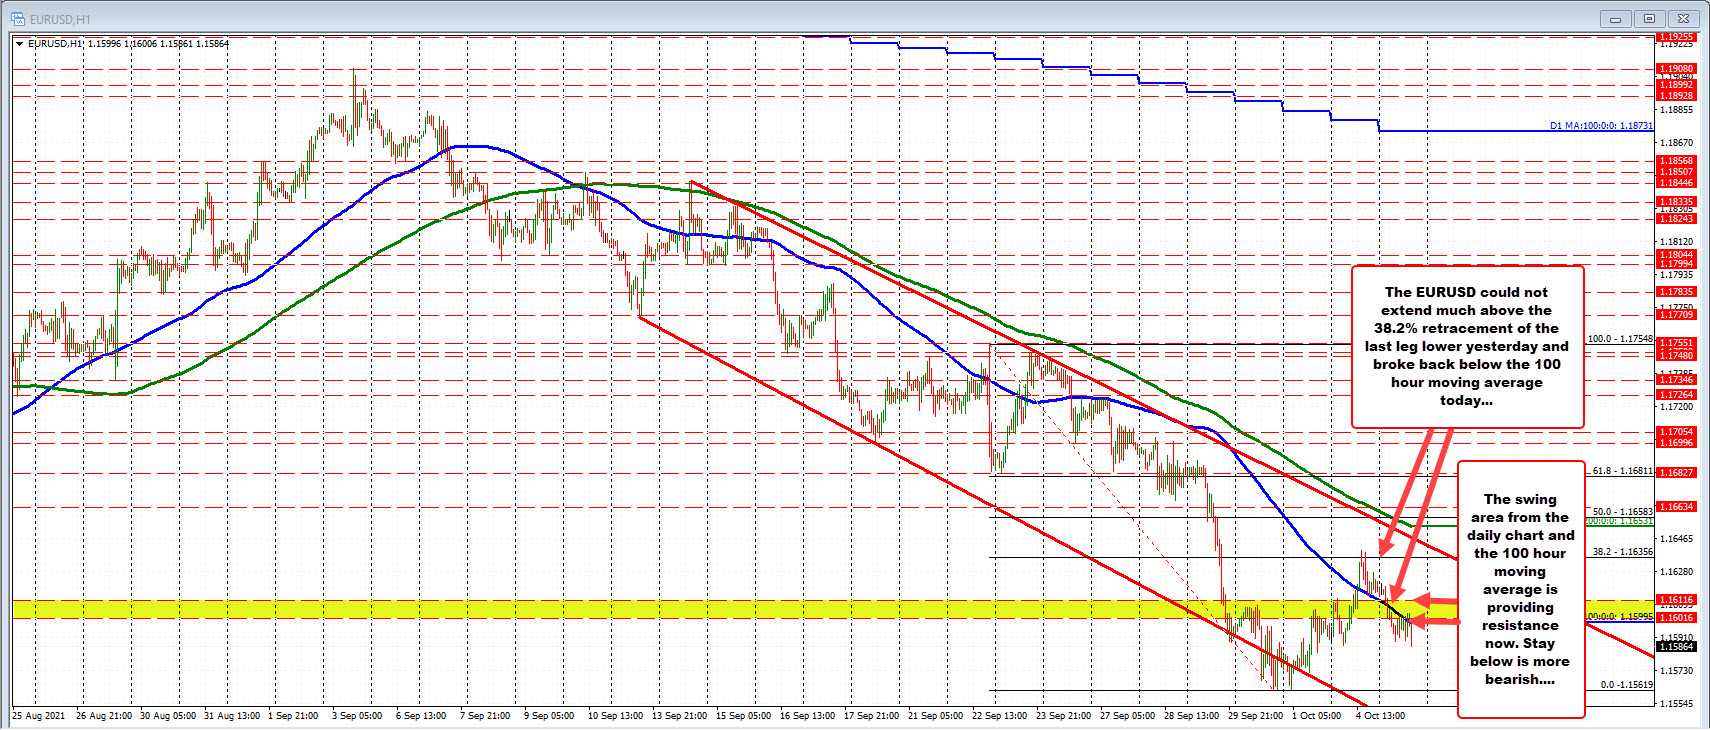
Task: Click the EURUSD,H1 title bar text
Action: (x=61, y=19)
